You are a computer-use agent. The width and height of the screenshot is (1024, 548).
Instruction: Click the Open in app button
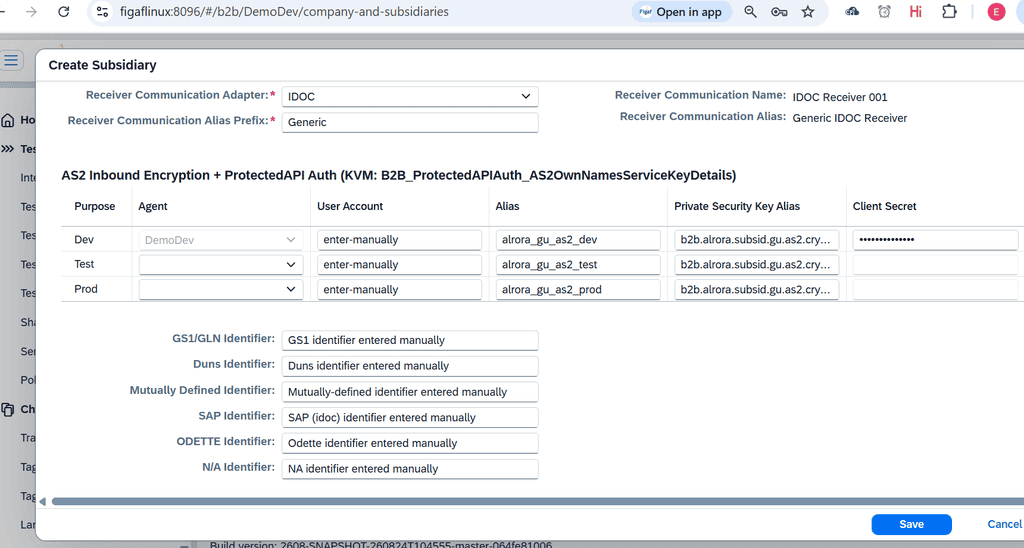point(681,12)
